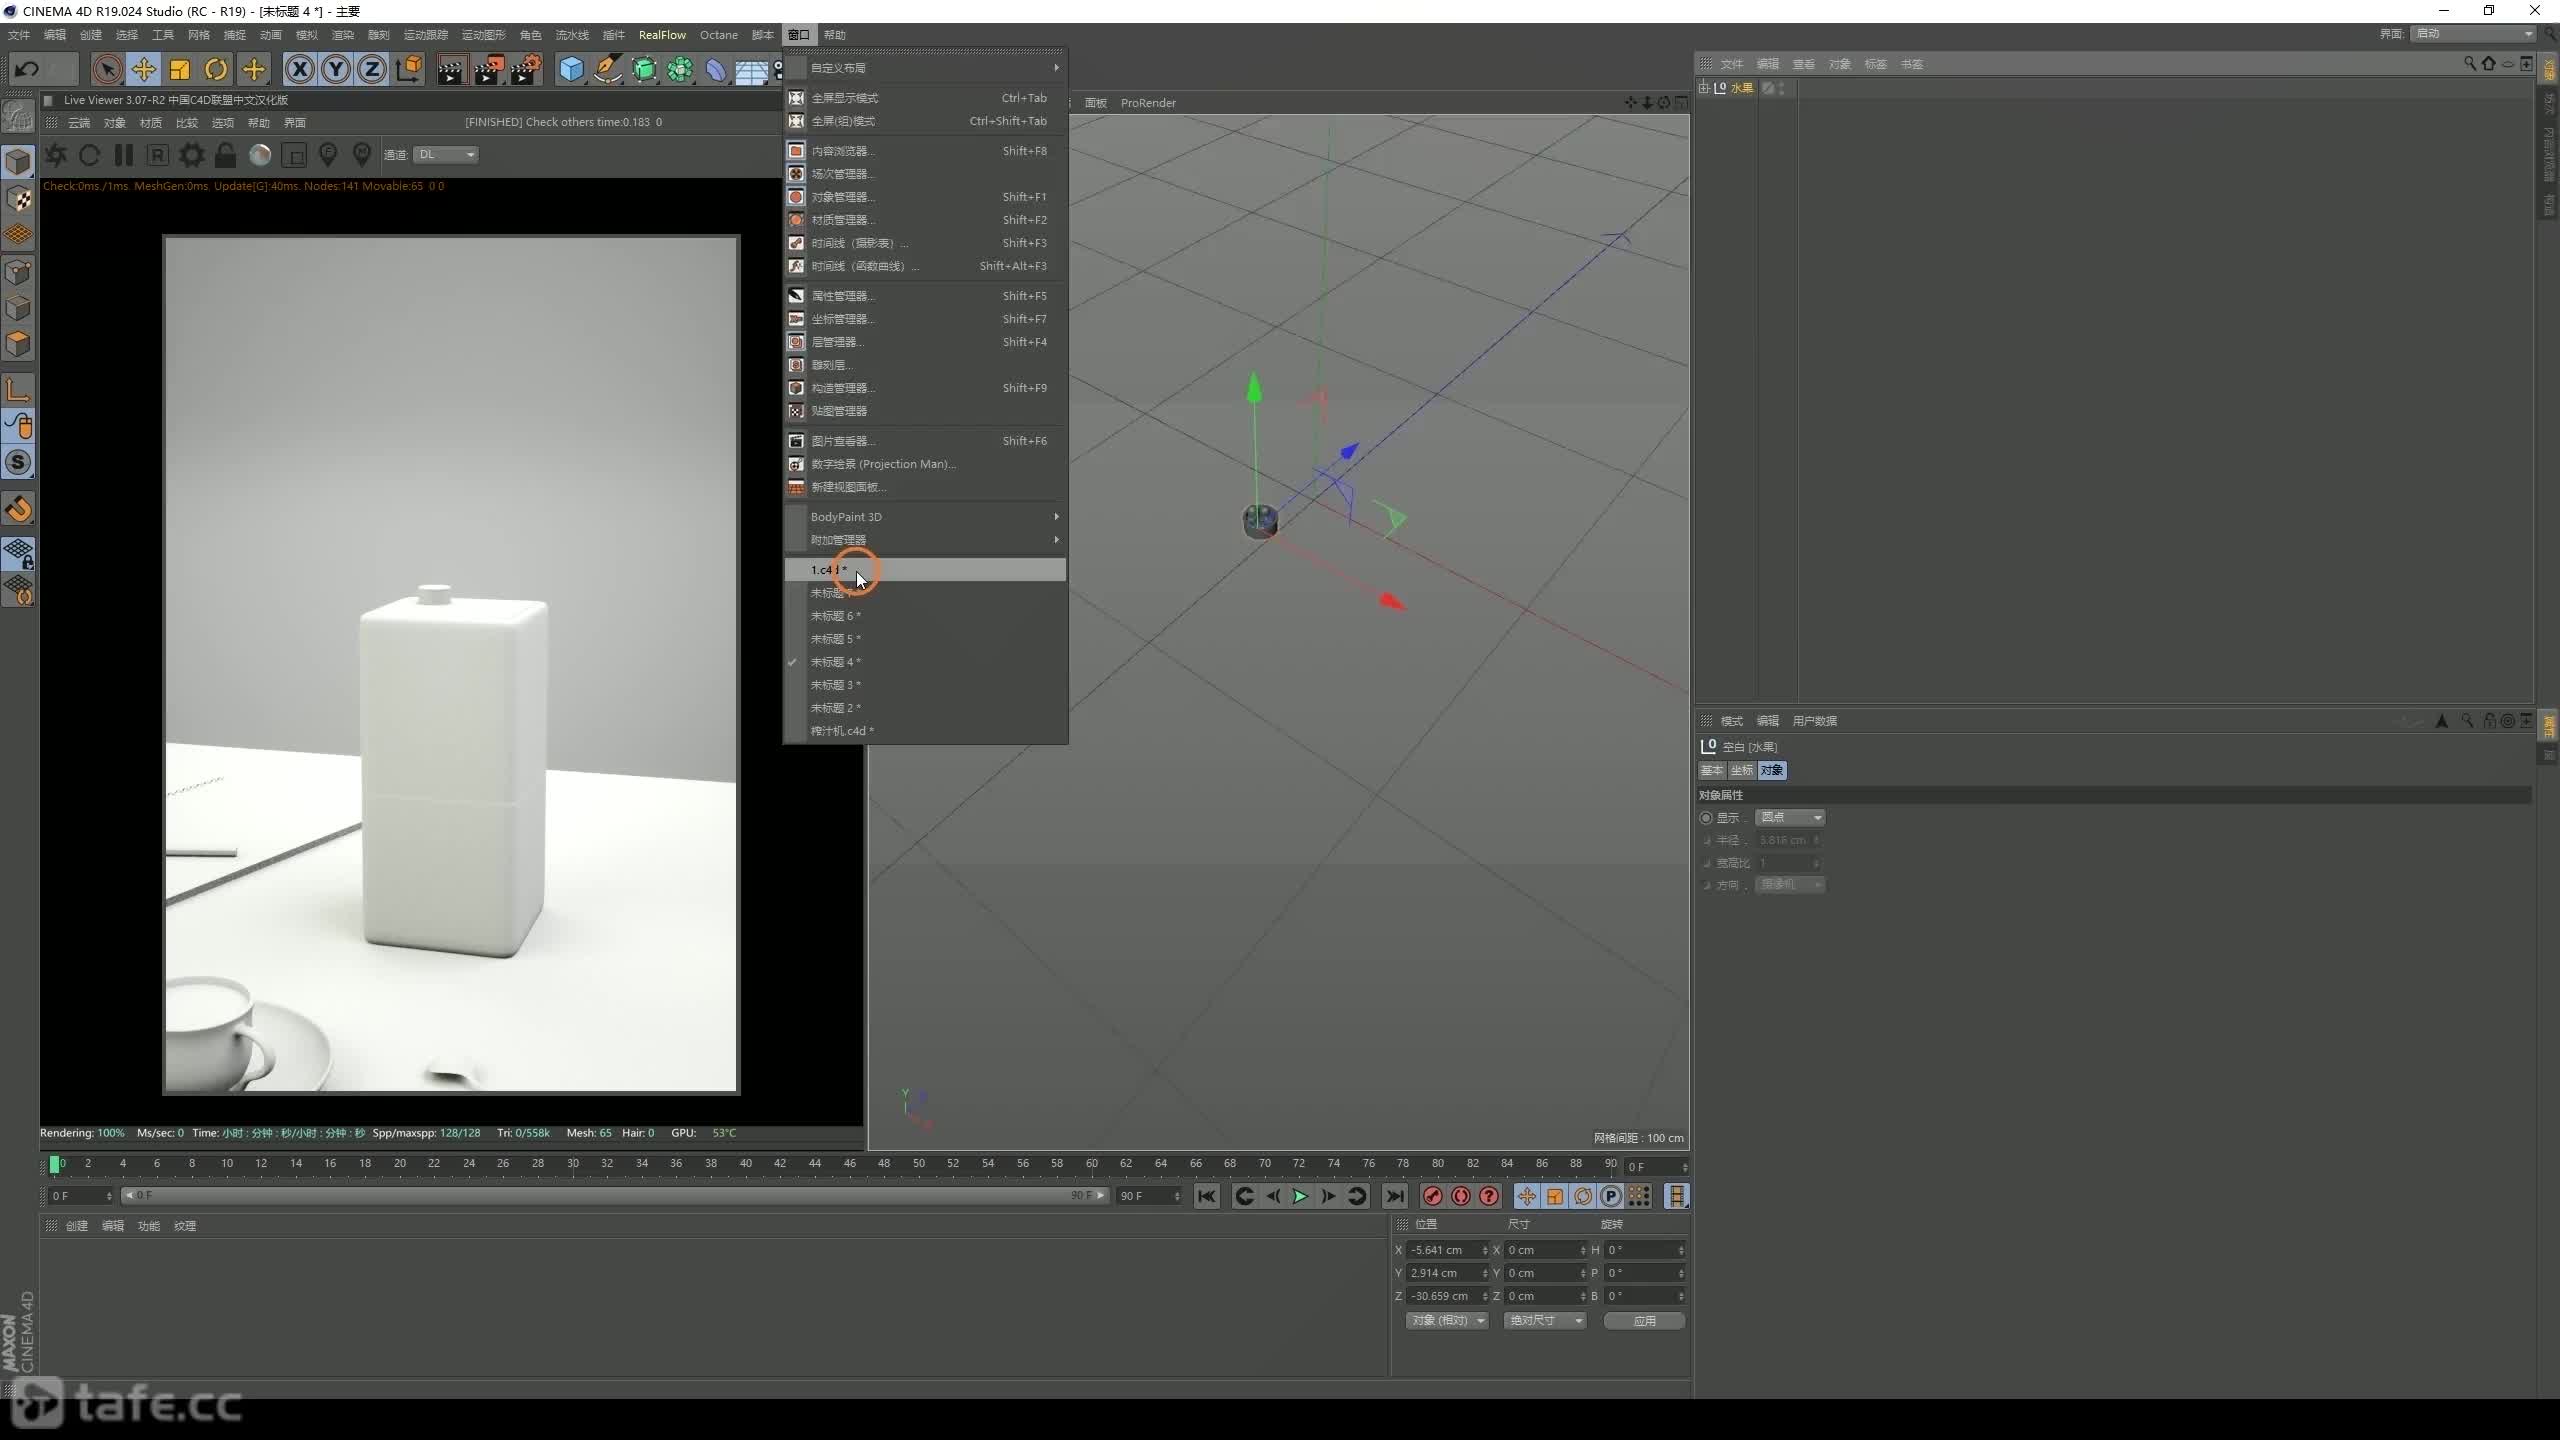Toggle render region box in Live Viewer
The image size is (2560, 1440).
click(294, 155)
